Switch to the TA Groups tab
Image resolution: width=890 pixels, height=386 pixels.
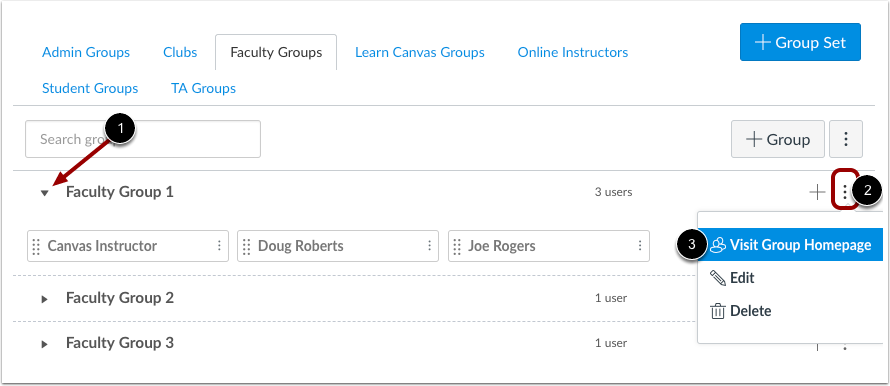[x=203, y=89]
